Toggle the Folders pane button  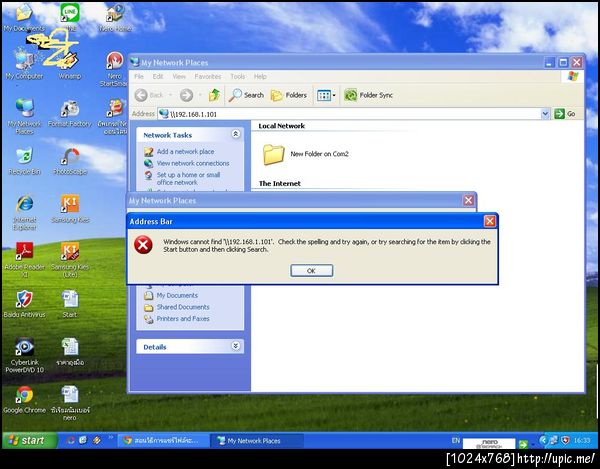[x=289, y=95]
